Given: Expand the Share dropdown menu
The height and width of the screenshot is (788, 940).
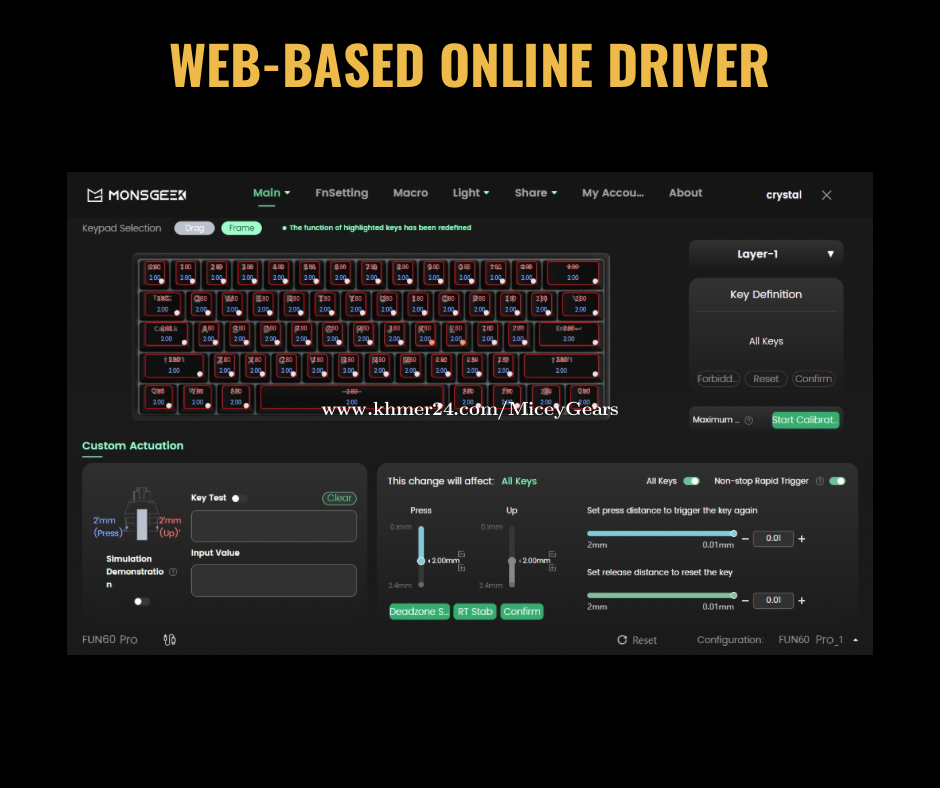Looking at the screenshot, I should [536, 193].
